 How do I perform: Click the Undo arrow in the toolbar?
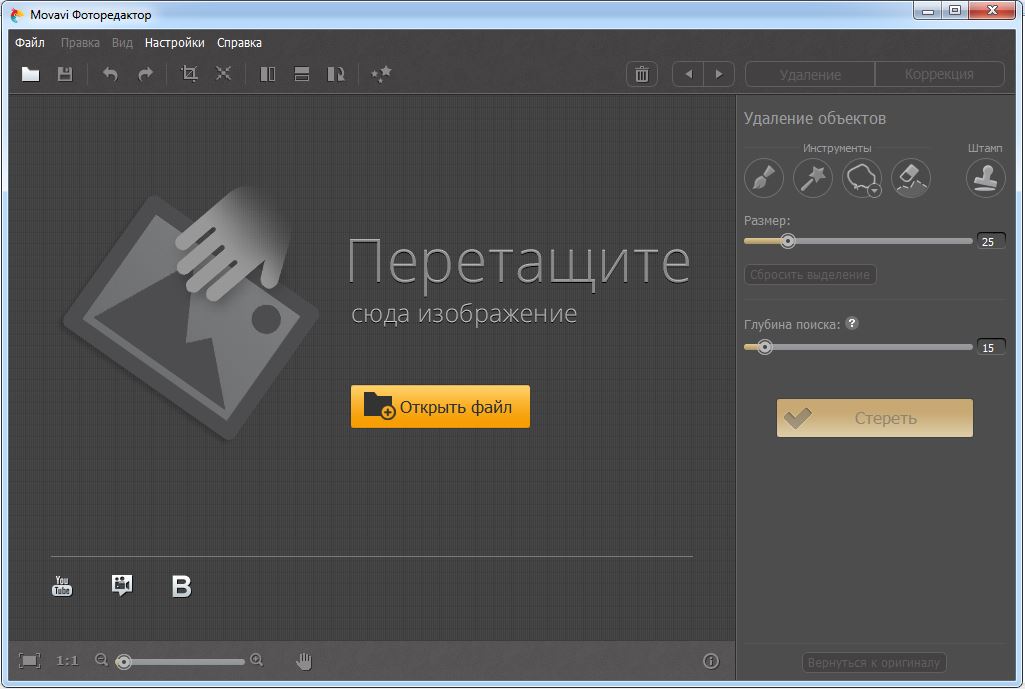coord(110,74)
